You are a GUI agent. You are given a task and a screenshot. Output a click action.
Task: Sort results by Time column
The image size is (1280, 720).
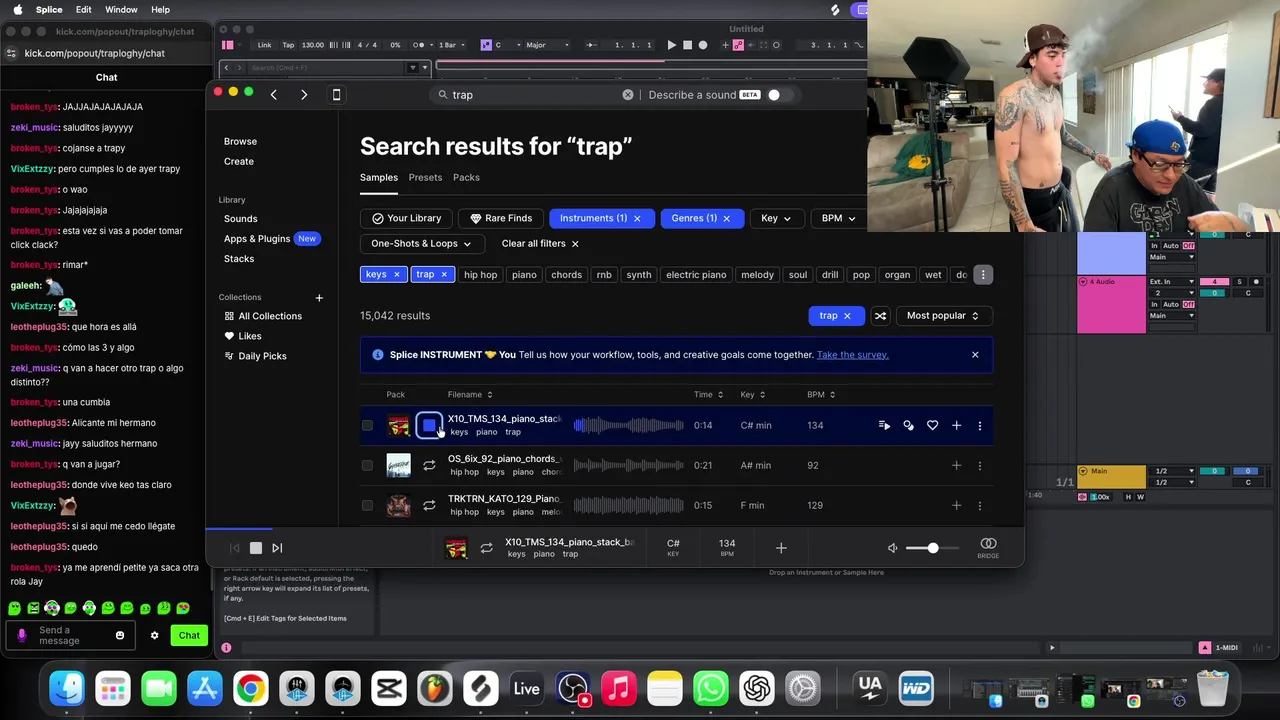click(x=708, y=394)
